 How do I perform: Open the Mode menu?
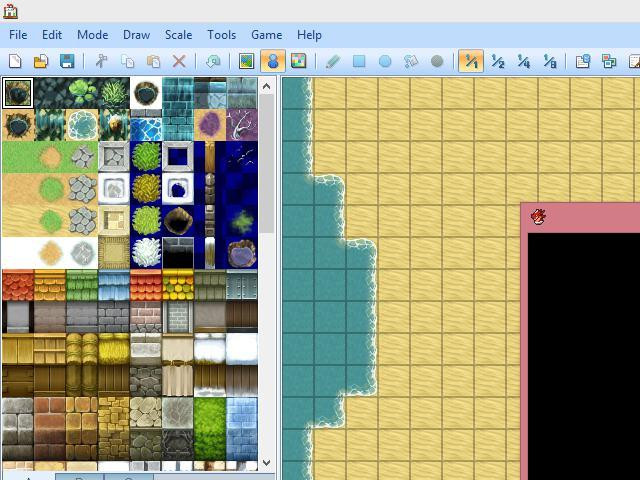[x=93, y=35]
